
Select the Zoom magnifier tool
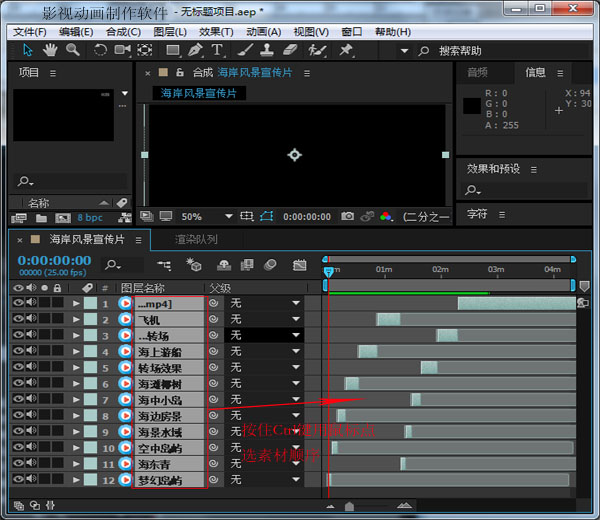(x=73, y=50)
